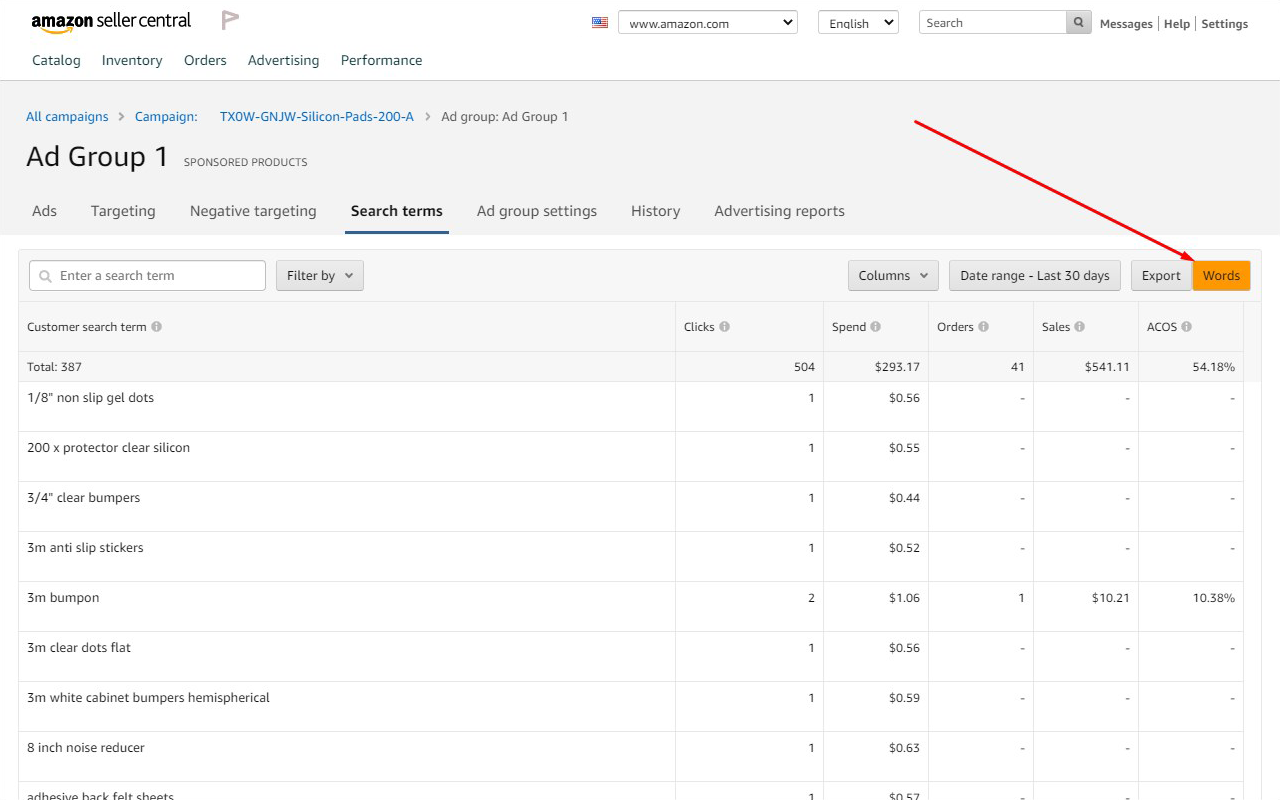Viewport: 1280px width, 800px height.
Task: Click the US flag marketplace icon
Action: (x=600, y=22)
